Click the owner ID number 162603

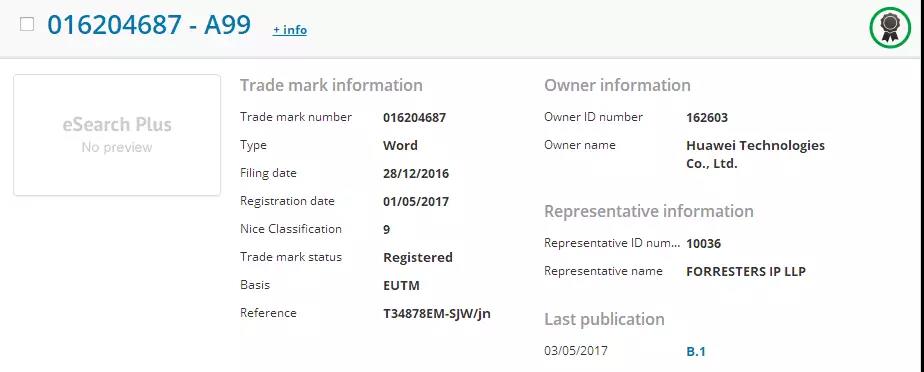(x=707, y=117)
